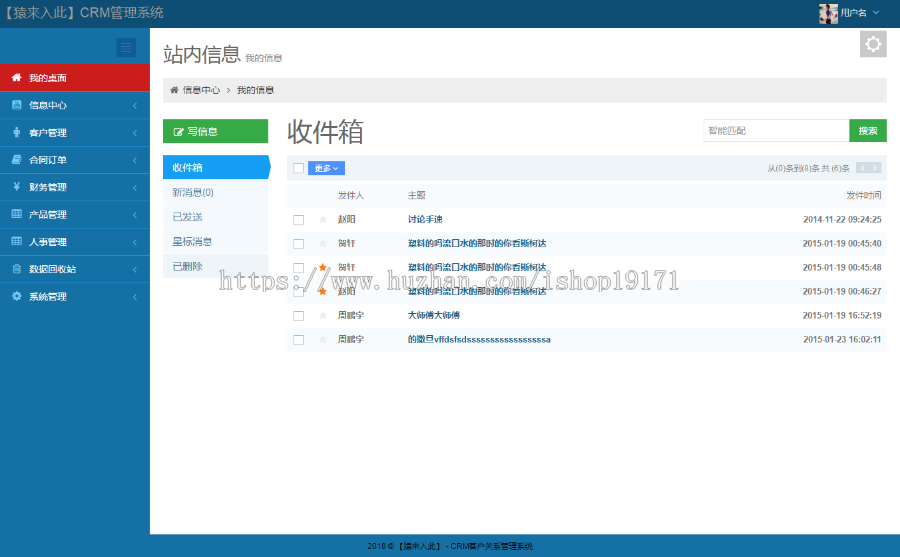This screenshot has width=900, height=557.
Task: Click the 主题 column header
Action: 417,195
